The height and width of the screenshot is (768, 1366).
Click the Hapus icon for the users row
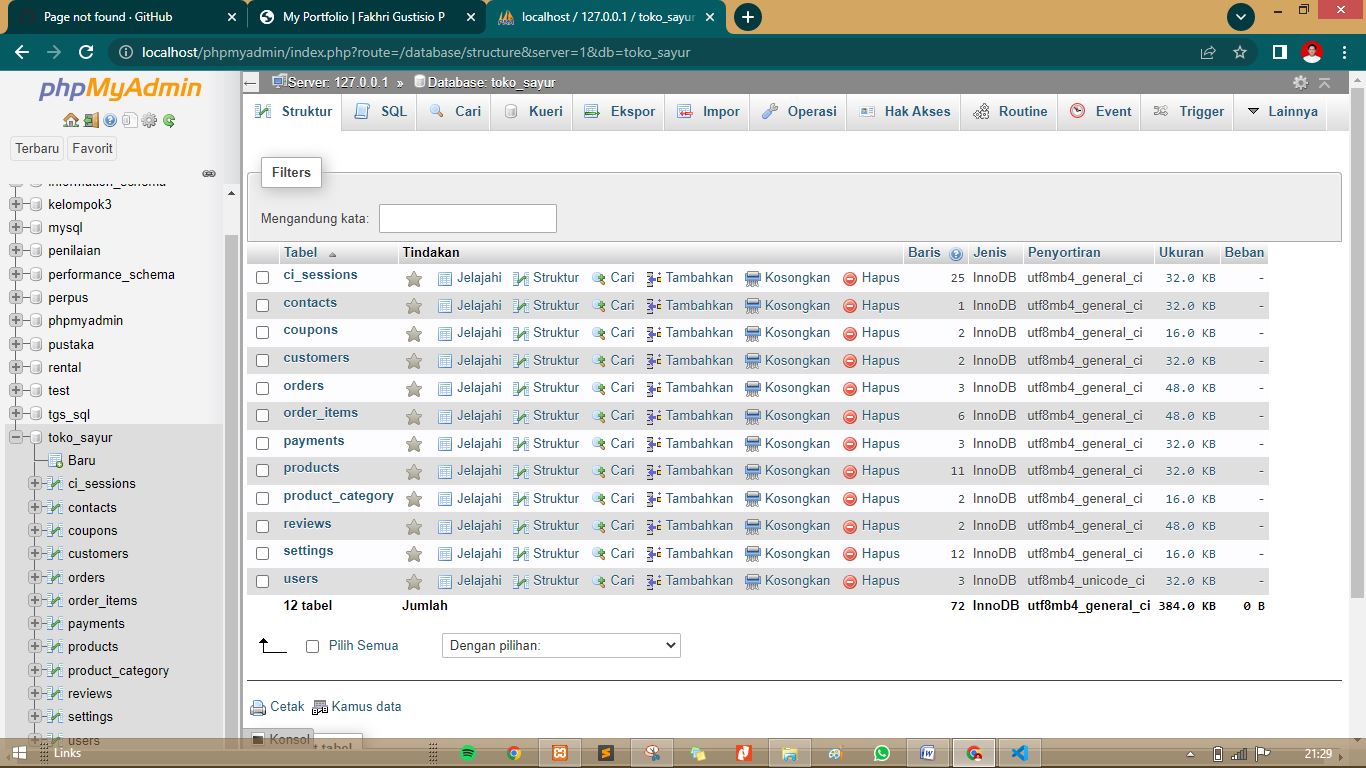point(850,581)
